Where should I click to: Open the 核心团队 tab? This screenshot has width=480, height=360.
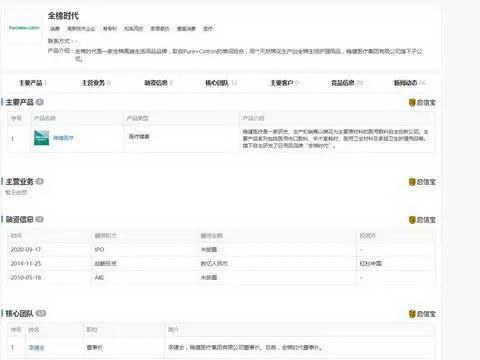pos(221,83)
